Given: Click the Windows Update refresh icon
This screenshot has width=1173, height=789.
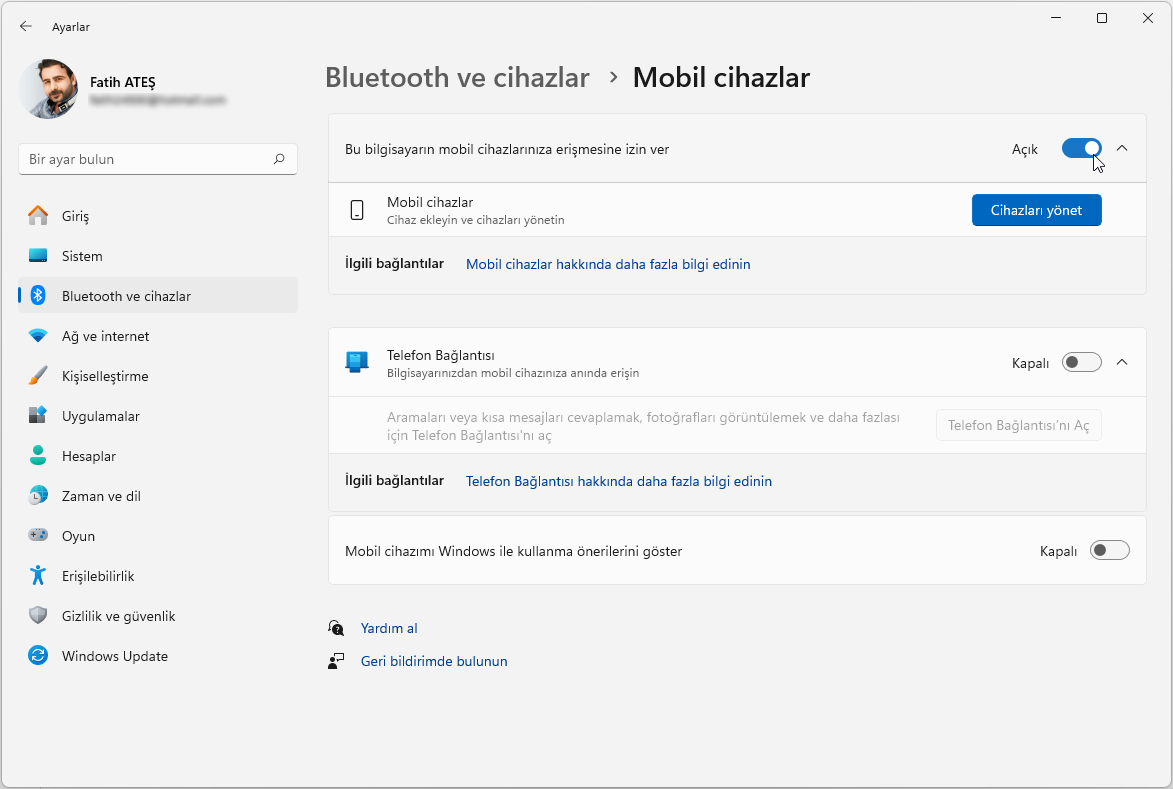Looking at the screenshot, I should [38, 656].
